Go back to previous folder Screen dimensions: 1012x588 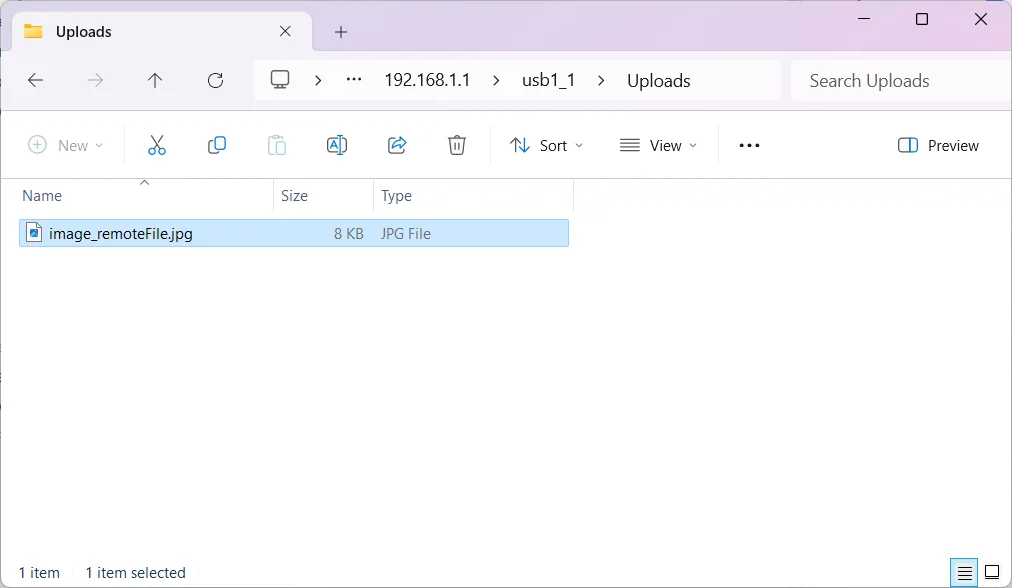click(35, 80)
